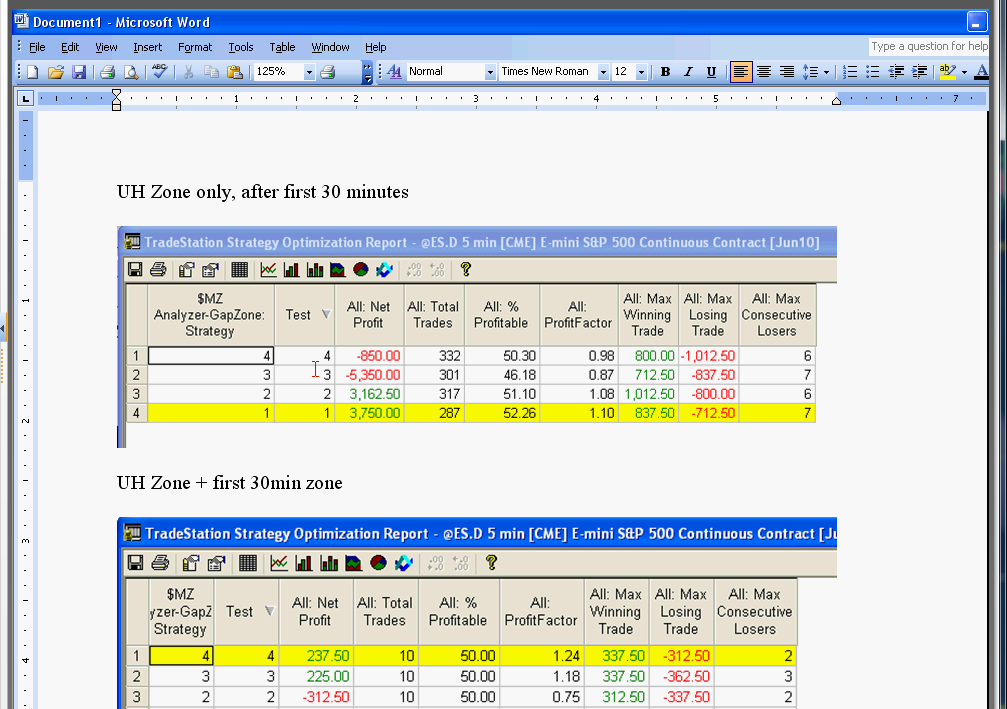Toggle Underline formatting
Screen dimensions: 1007x709
pos(711,72)
